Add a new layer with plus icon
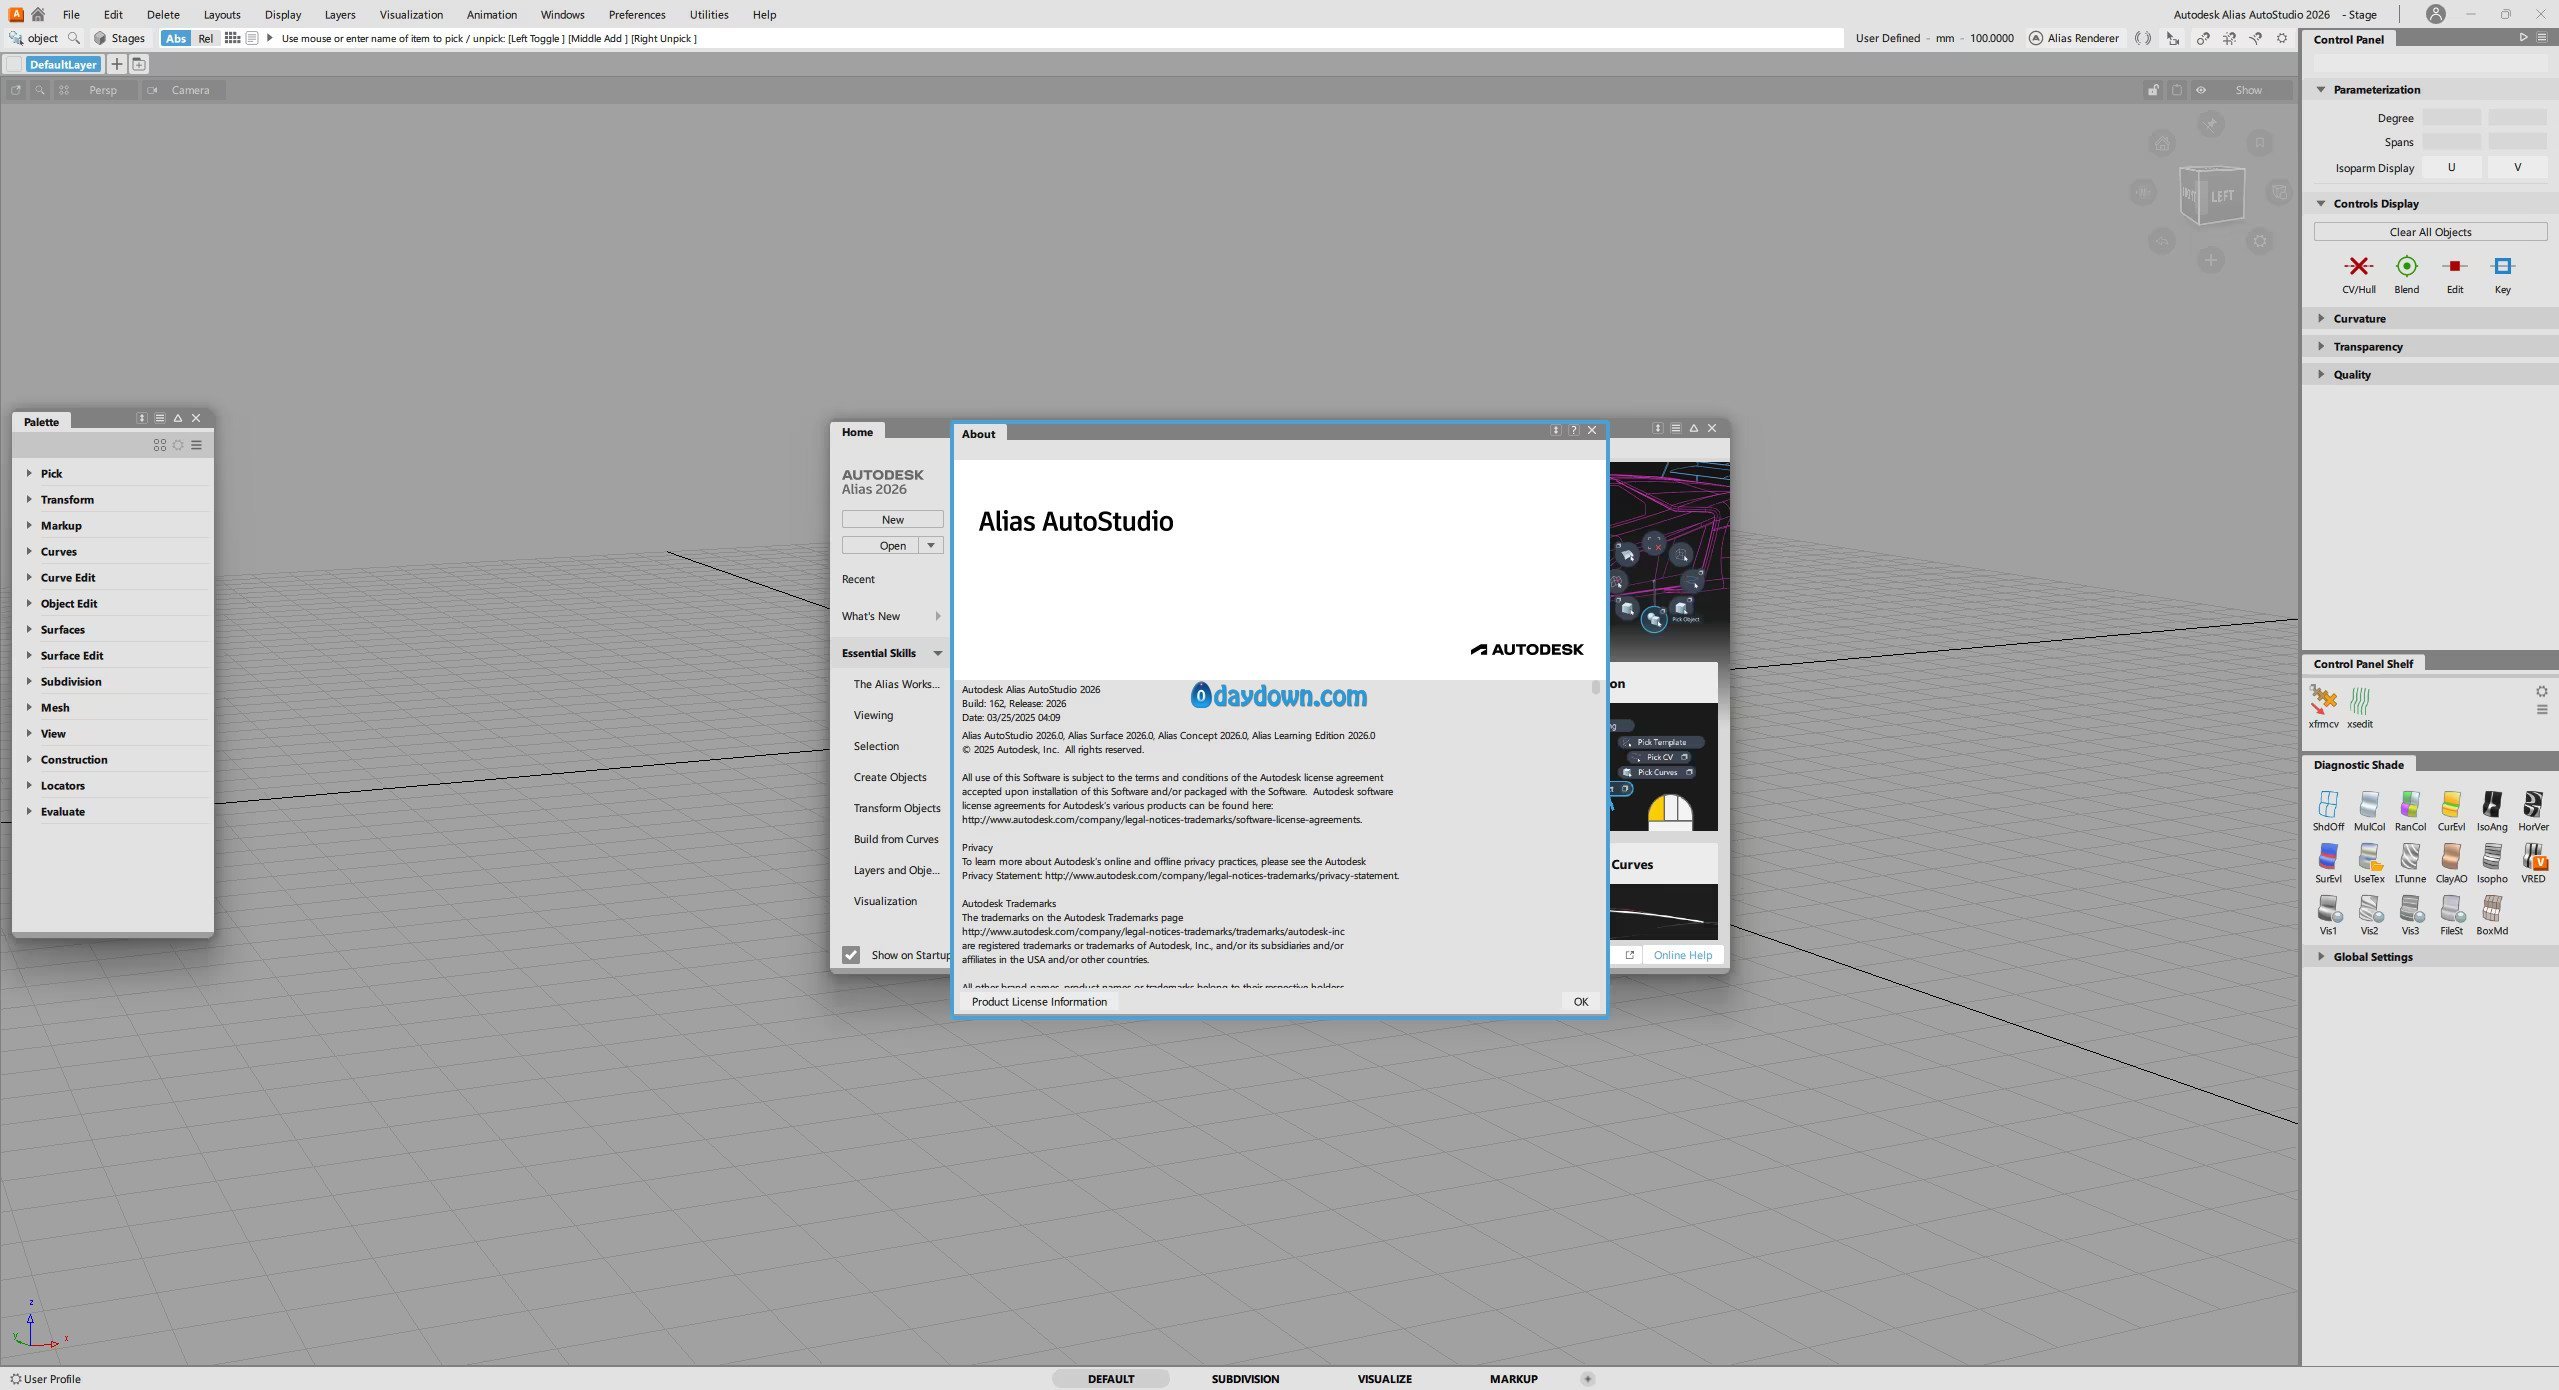The image size is (2559, 1390). coord(116,64)
